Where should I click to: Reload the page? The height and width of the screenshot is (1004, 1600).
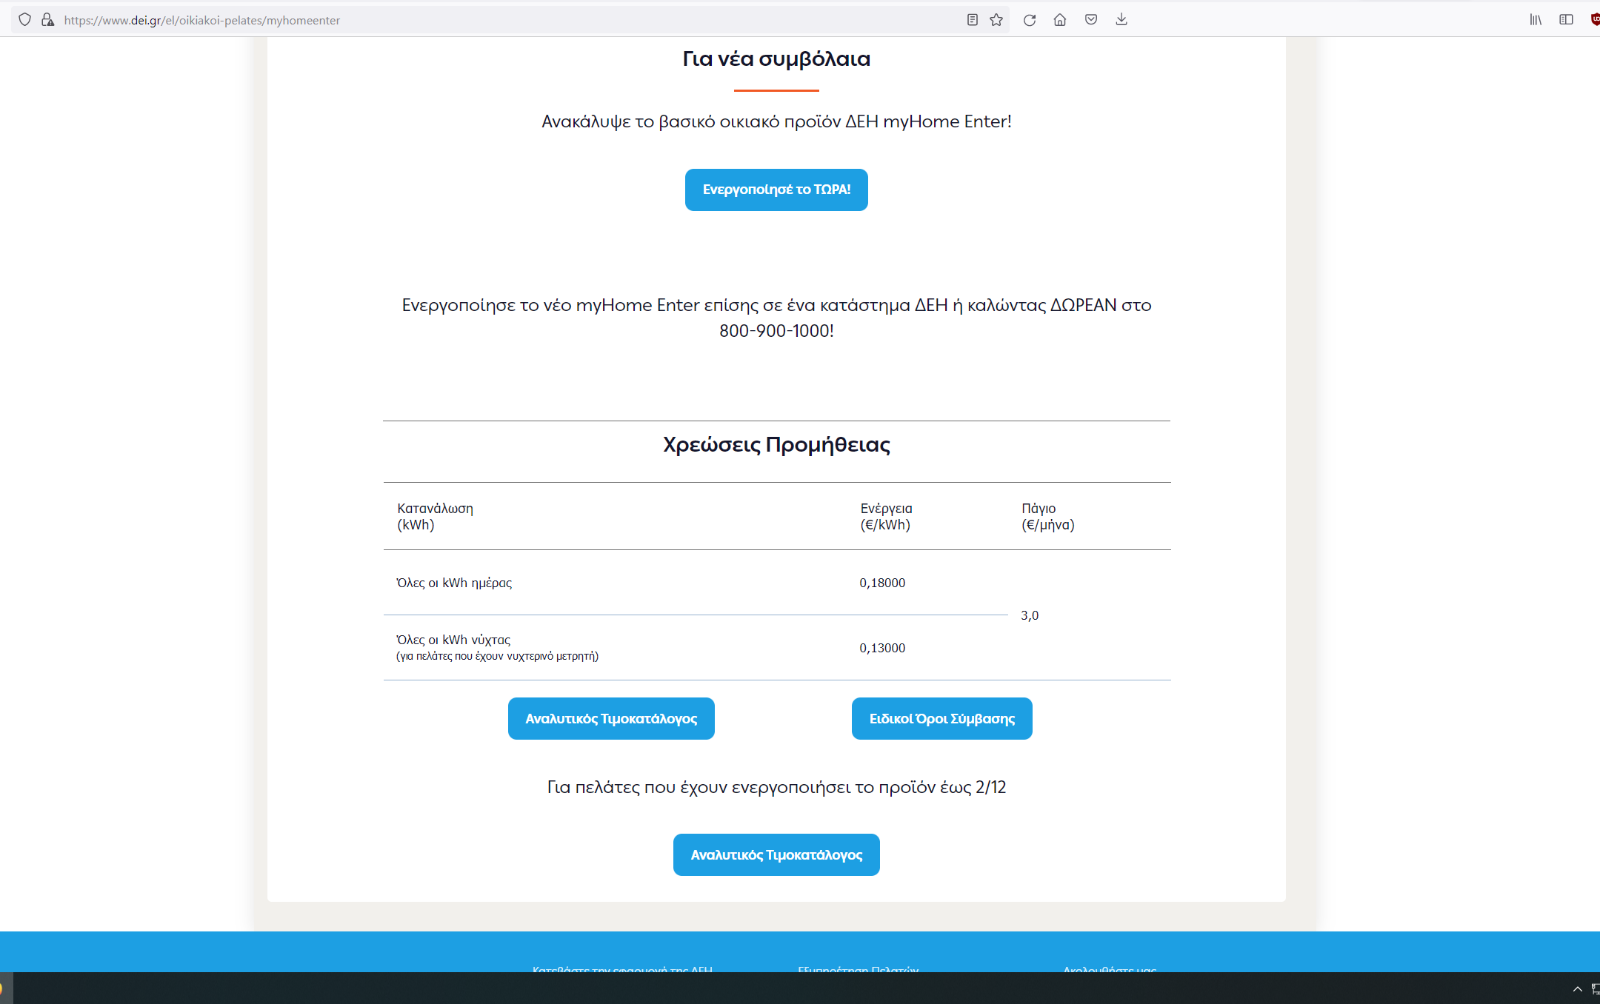coord(1029,20)
